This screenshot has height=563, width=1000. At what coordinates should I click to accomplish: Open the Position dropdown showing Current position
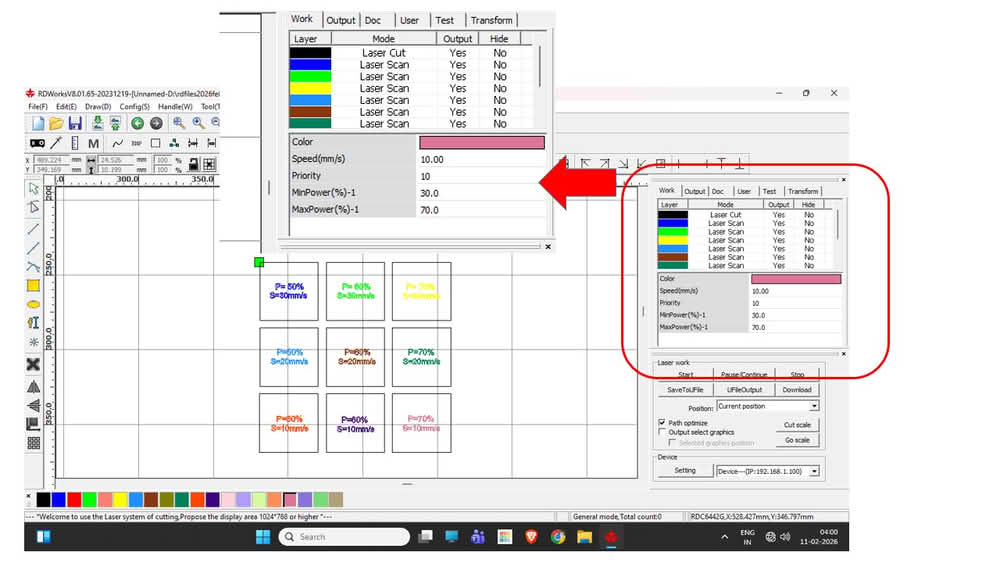pyautogui.click(x=768, y=406)
